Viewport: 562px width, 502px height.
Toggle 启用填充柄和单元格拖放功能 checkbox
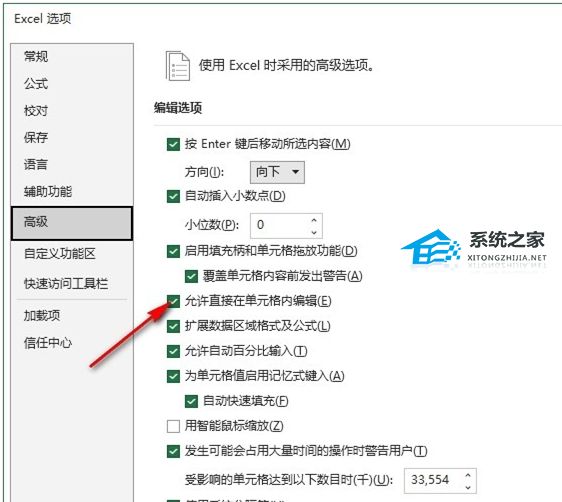[x=173, y=251]
